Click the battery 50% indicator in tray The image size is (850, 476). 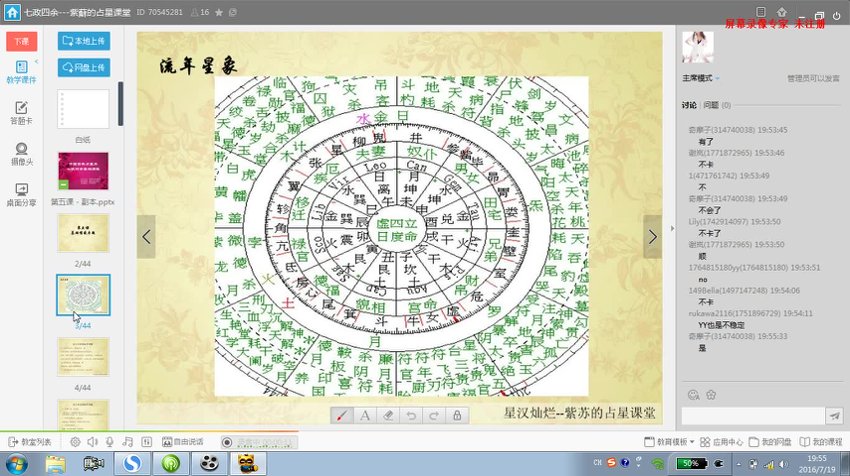pos(691,464)
